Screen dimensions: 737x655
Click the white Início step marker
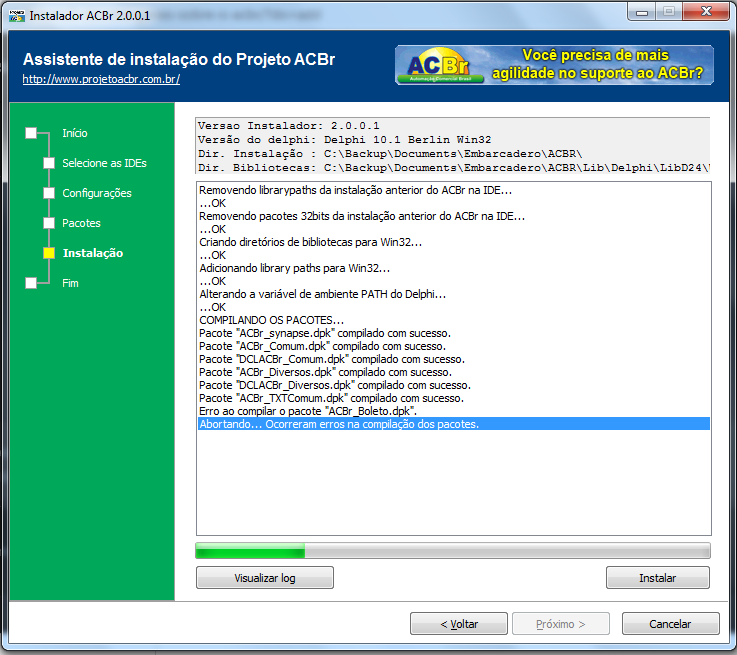31,133
